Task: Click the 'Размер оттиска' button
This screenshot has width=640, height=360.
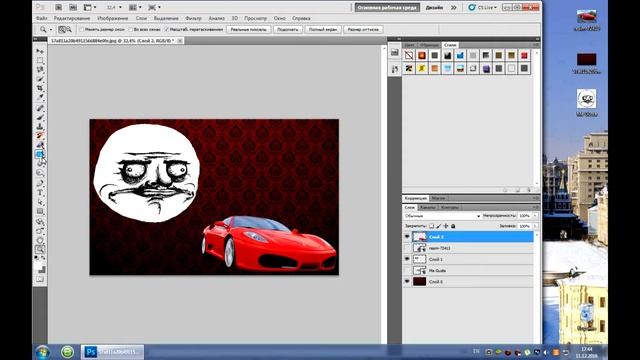Action: click(363, 29)
